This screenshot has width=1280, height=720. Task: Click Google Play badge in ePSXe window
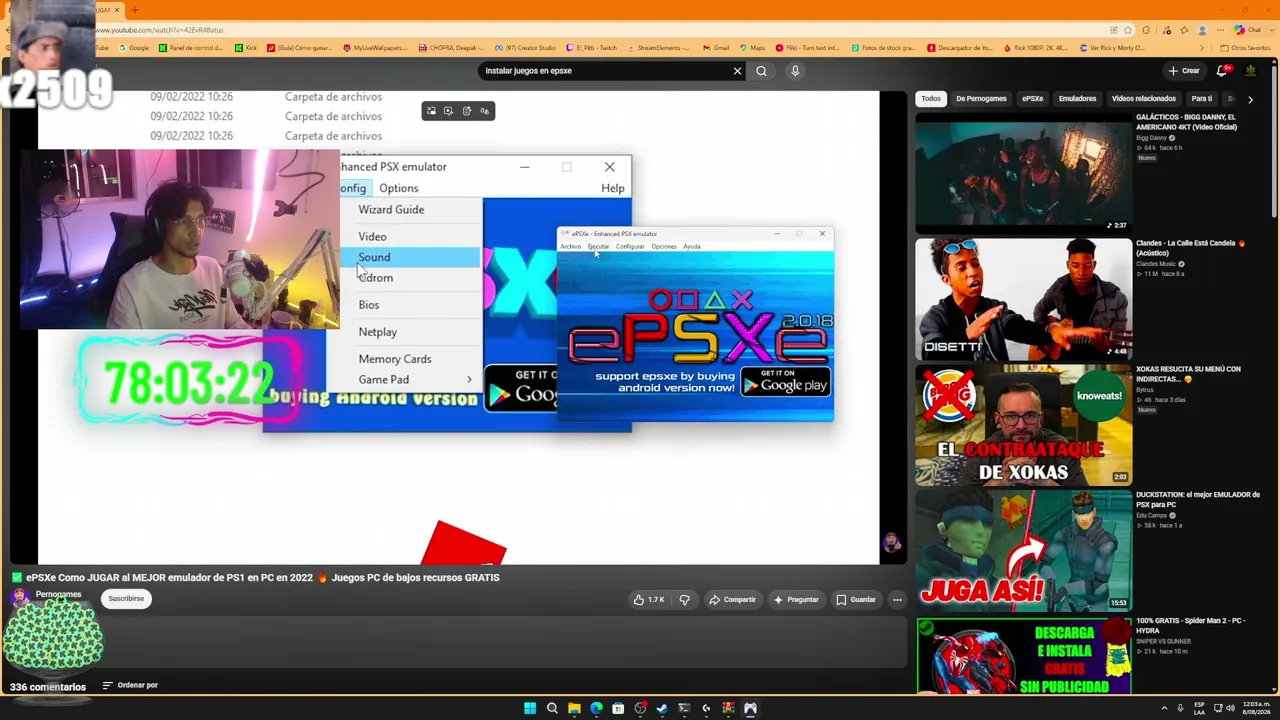tap(786, 382)
